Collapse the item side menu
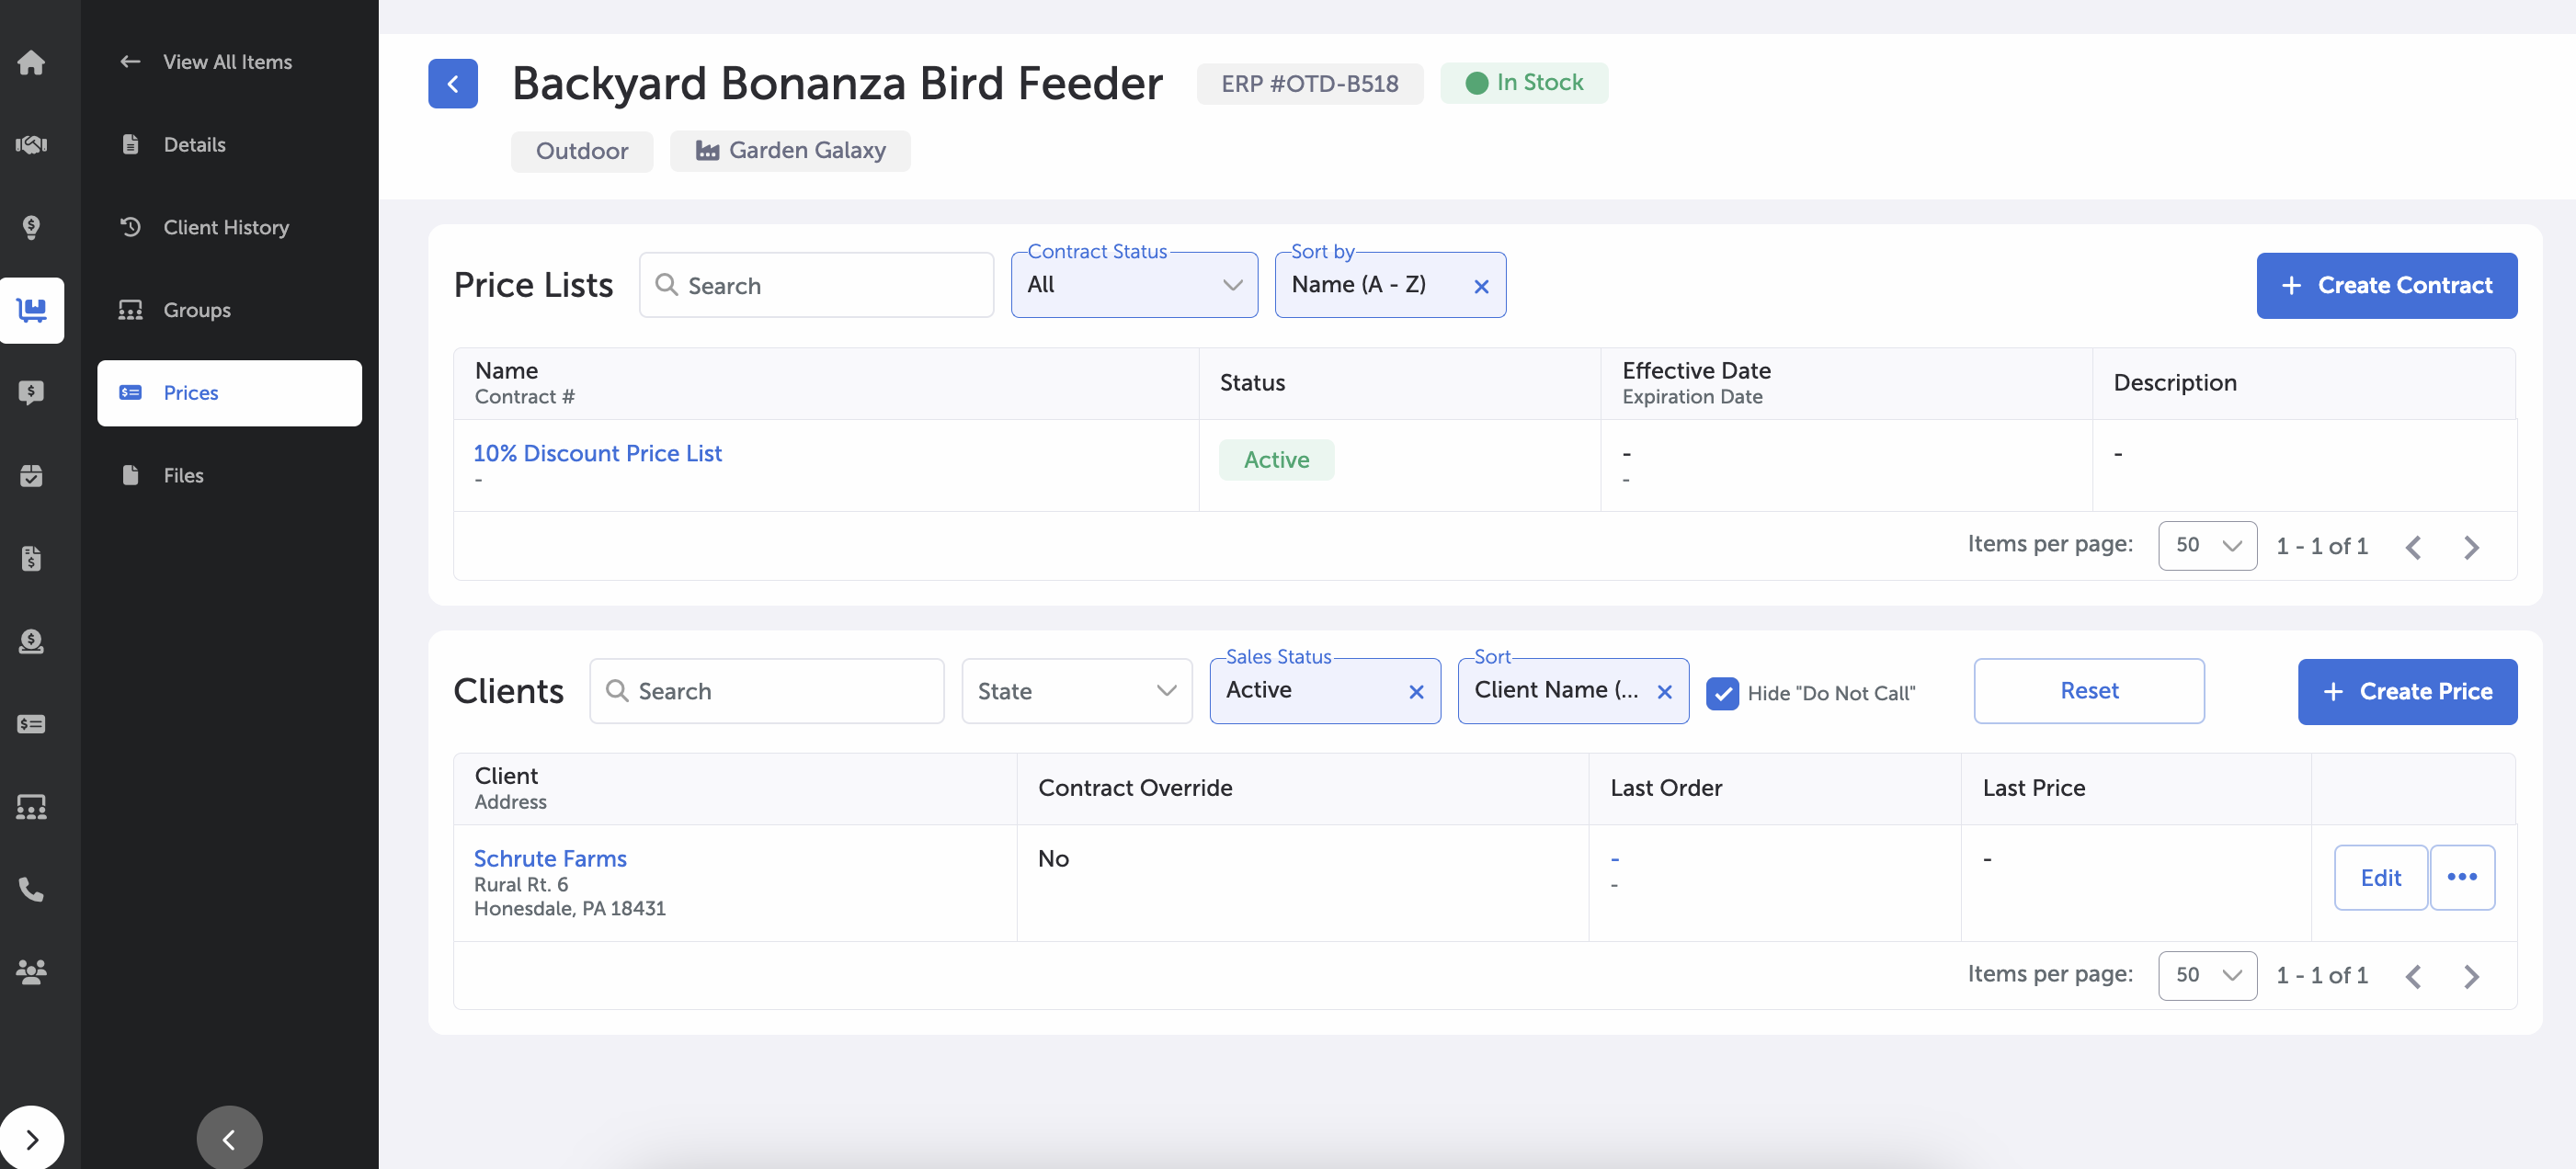The image size is (2576, 1169). coord(229,1139)
